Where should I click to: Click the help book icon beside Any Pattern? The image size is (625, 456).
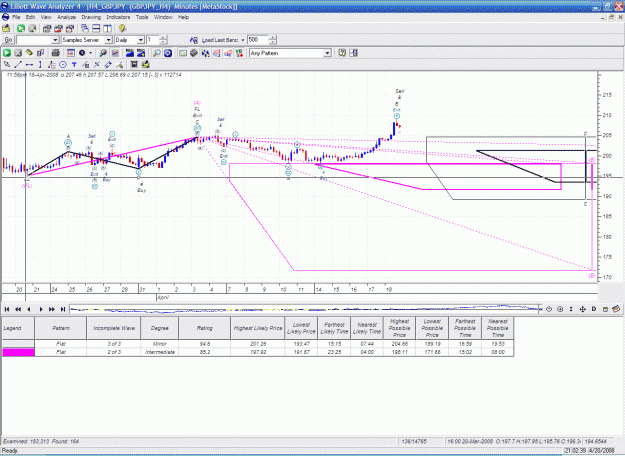pos(342,53)
